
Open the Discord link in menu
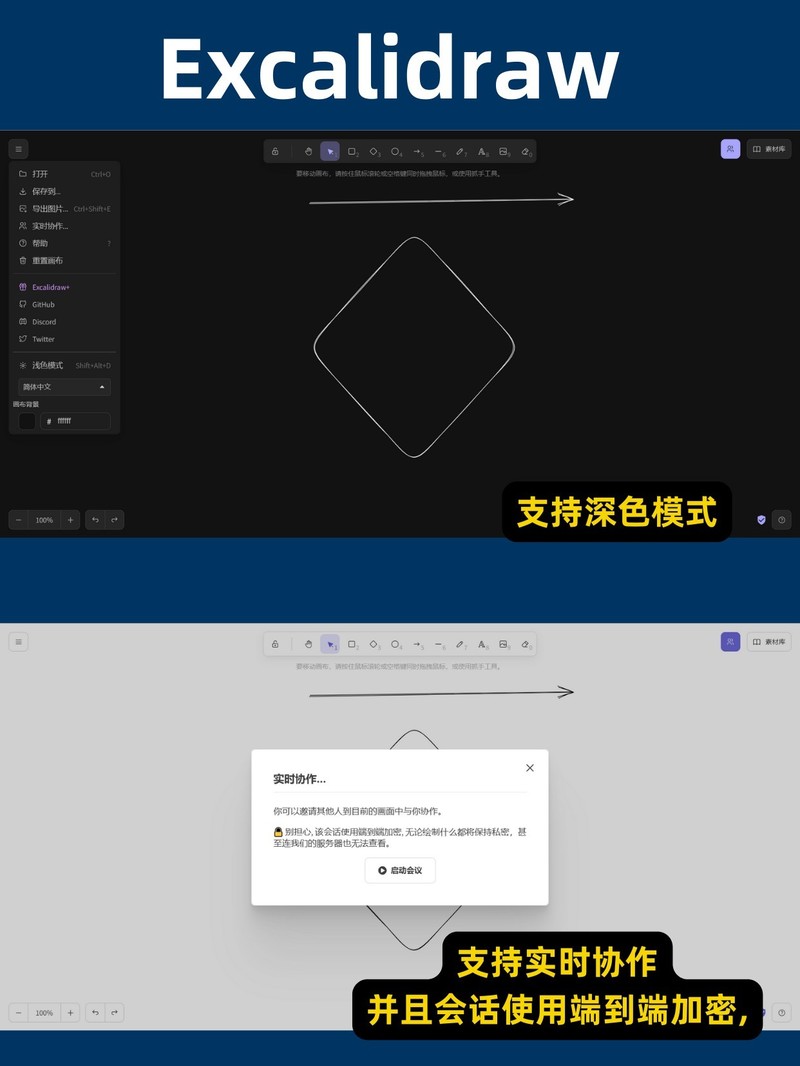point(65,322)
